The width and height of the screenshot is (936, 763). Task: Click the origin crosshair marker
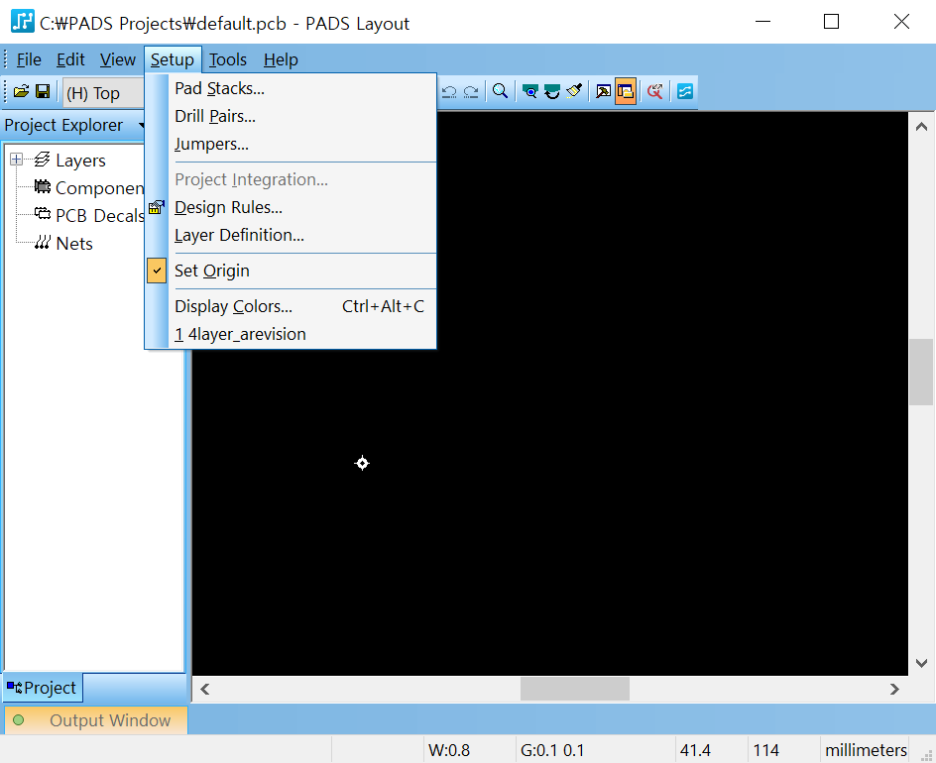tap(362, 463)
